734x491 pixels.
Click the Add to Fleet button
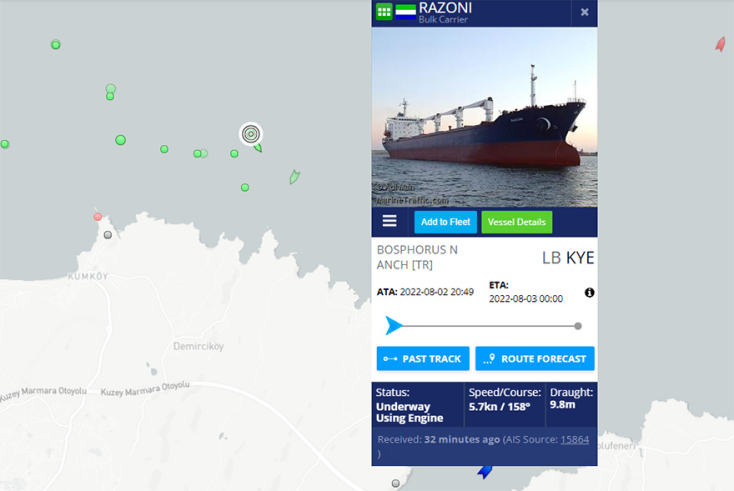click(x=445, y=222)
